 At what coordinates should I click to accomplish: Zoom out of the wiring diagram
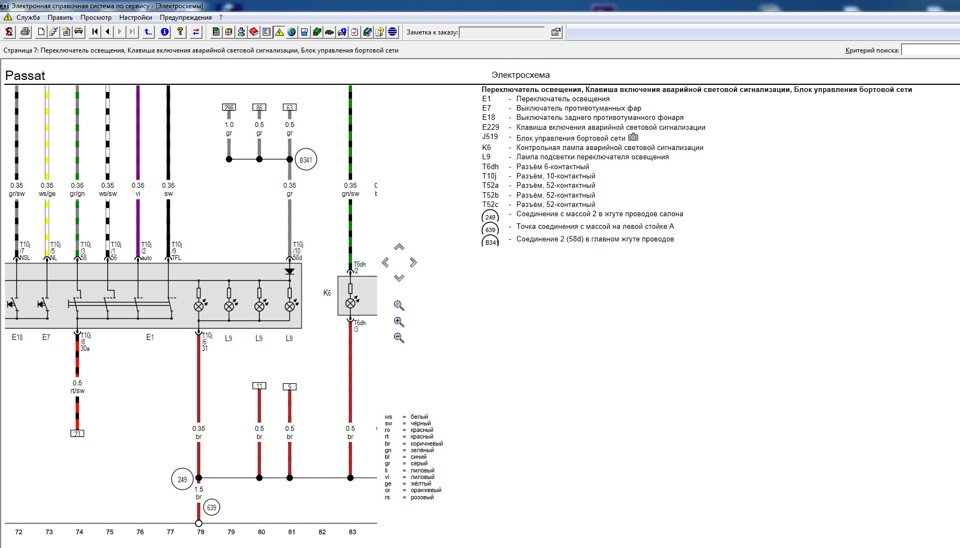[x=399, y=338]
